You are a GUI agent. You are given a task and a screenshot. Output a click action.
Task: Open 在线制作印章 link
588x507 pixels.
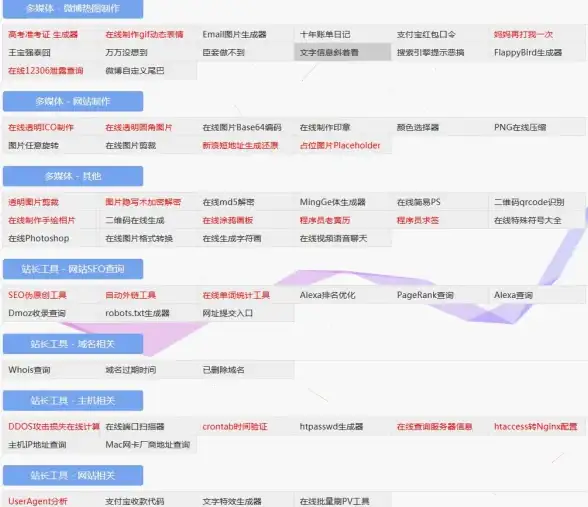(325, 128)
